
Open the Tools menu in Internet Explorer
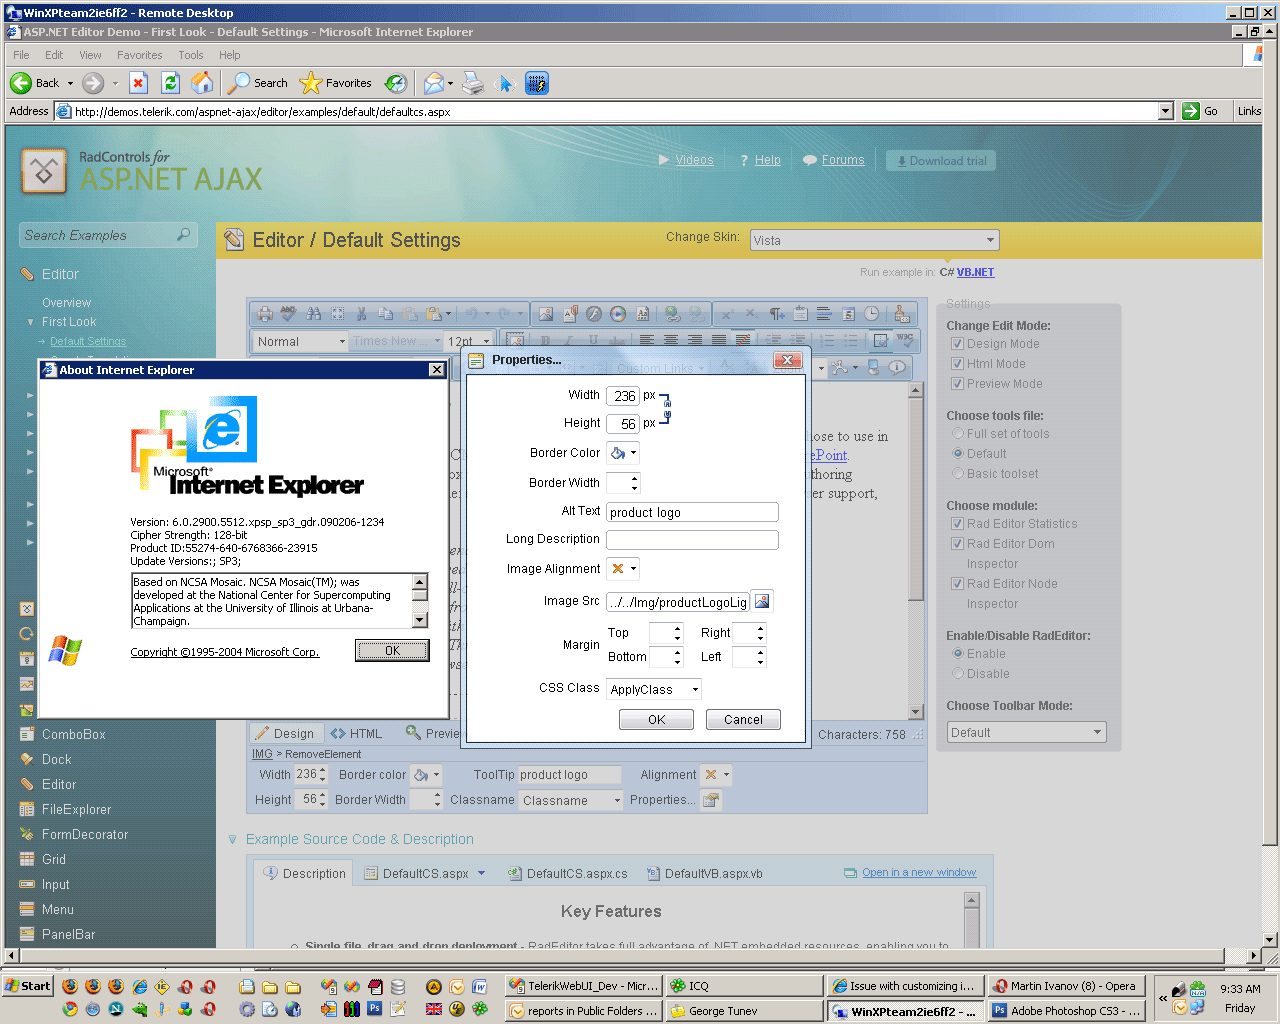pos(191,55)
